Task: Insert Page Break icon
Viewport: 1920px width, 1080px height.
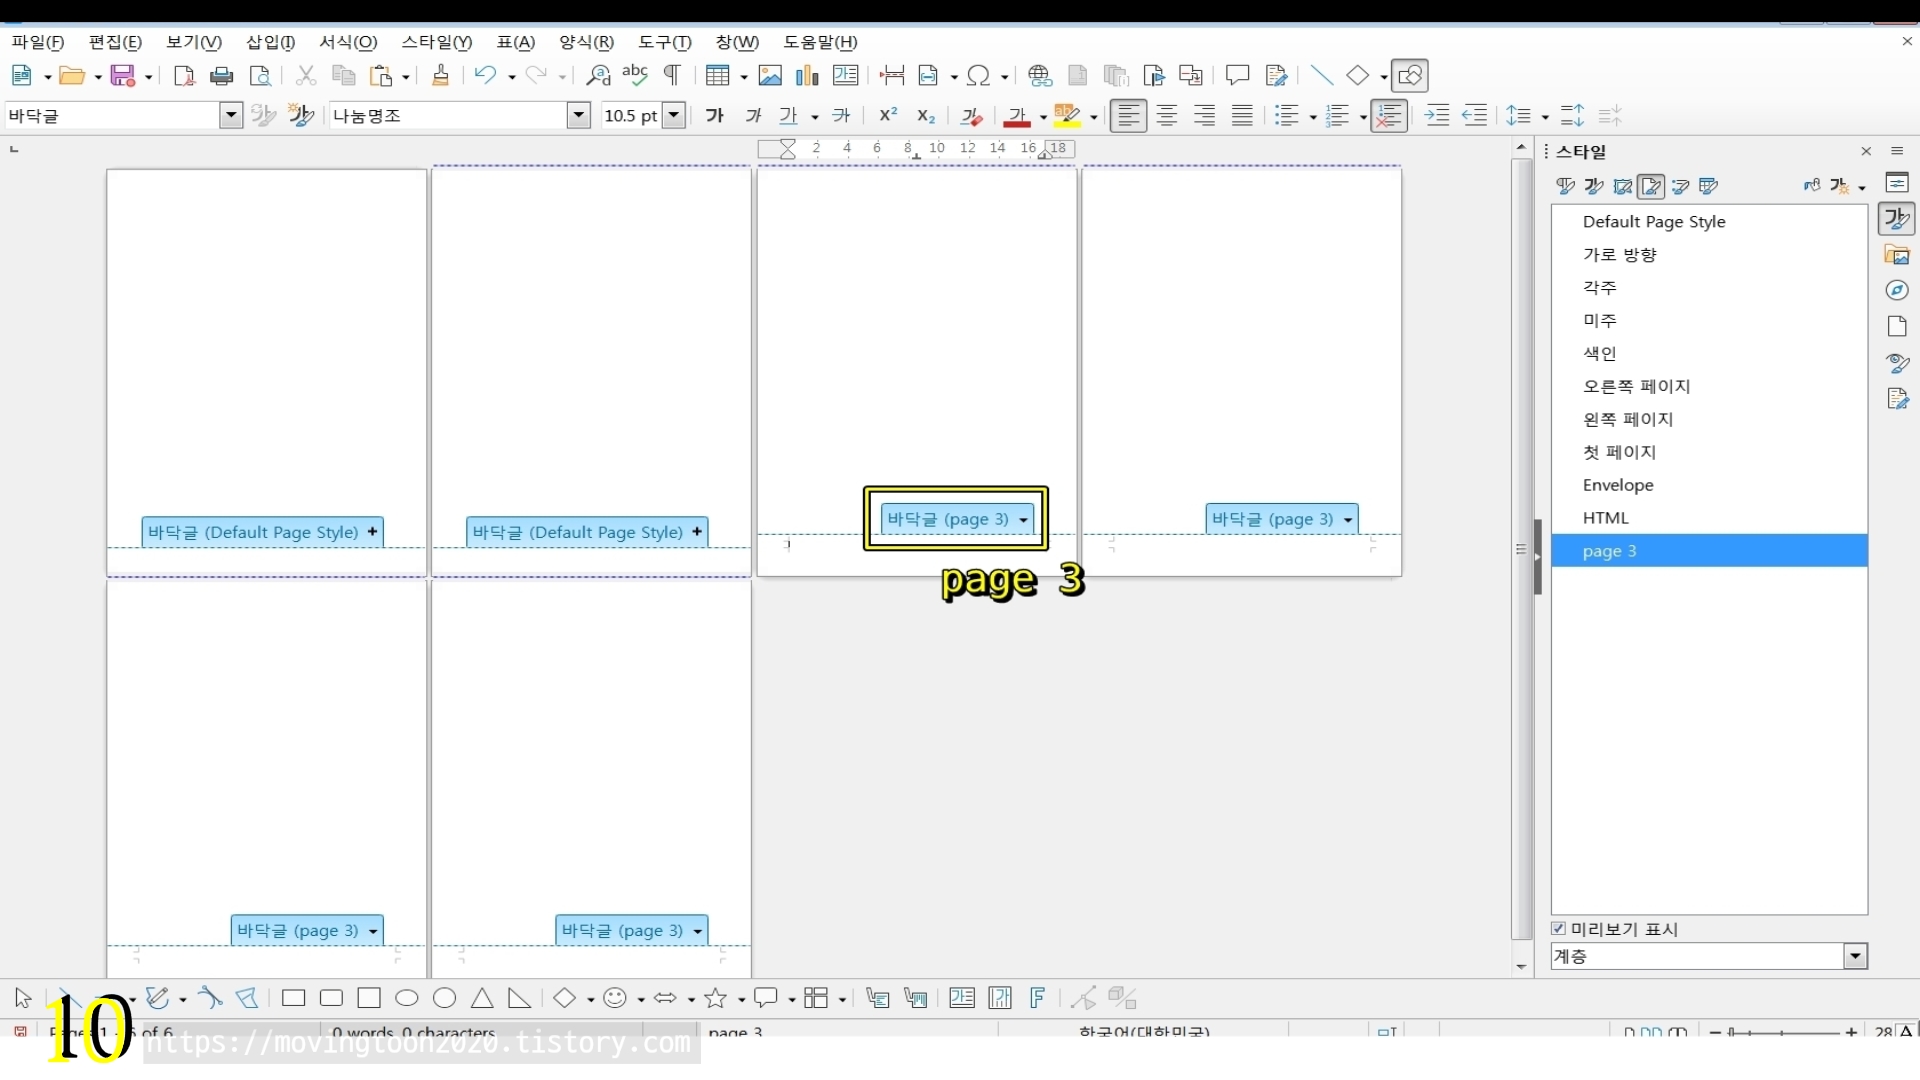Action: point(892,76)
